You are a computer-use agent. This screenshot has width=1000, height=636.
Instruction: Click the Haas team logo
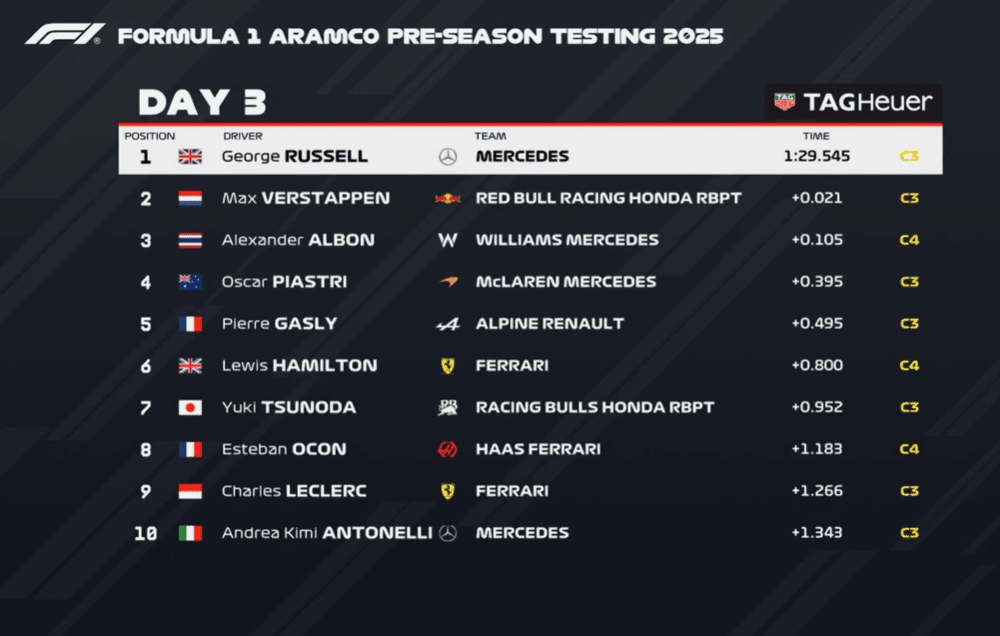point(448,450)
